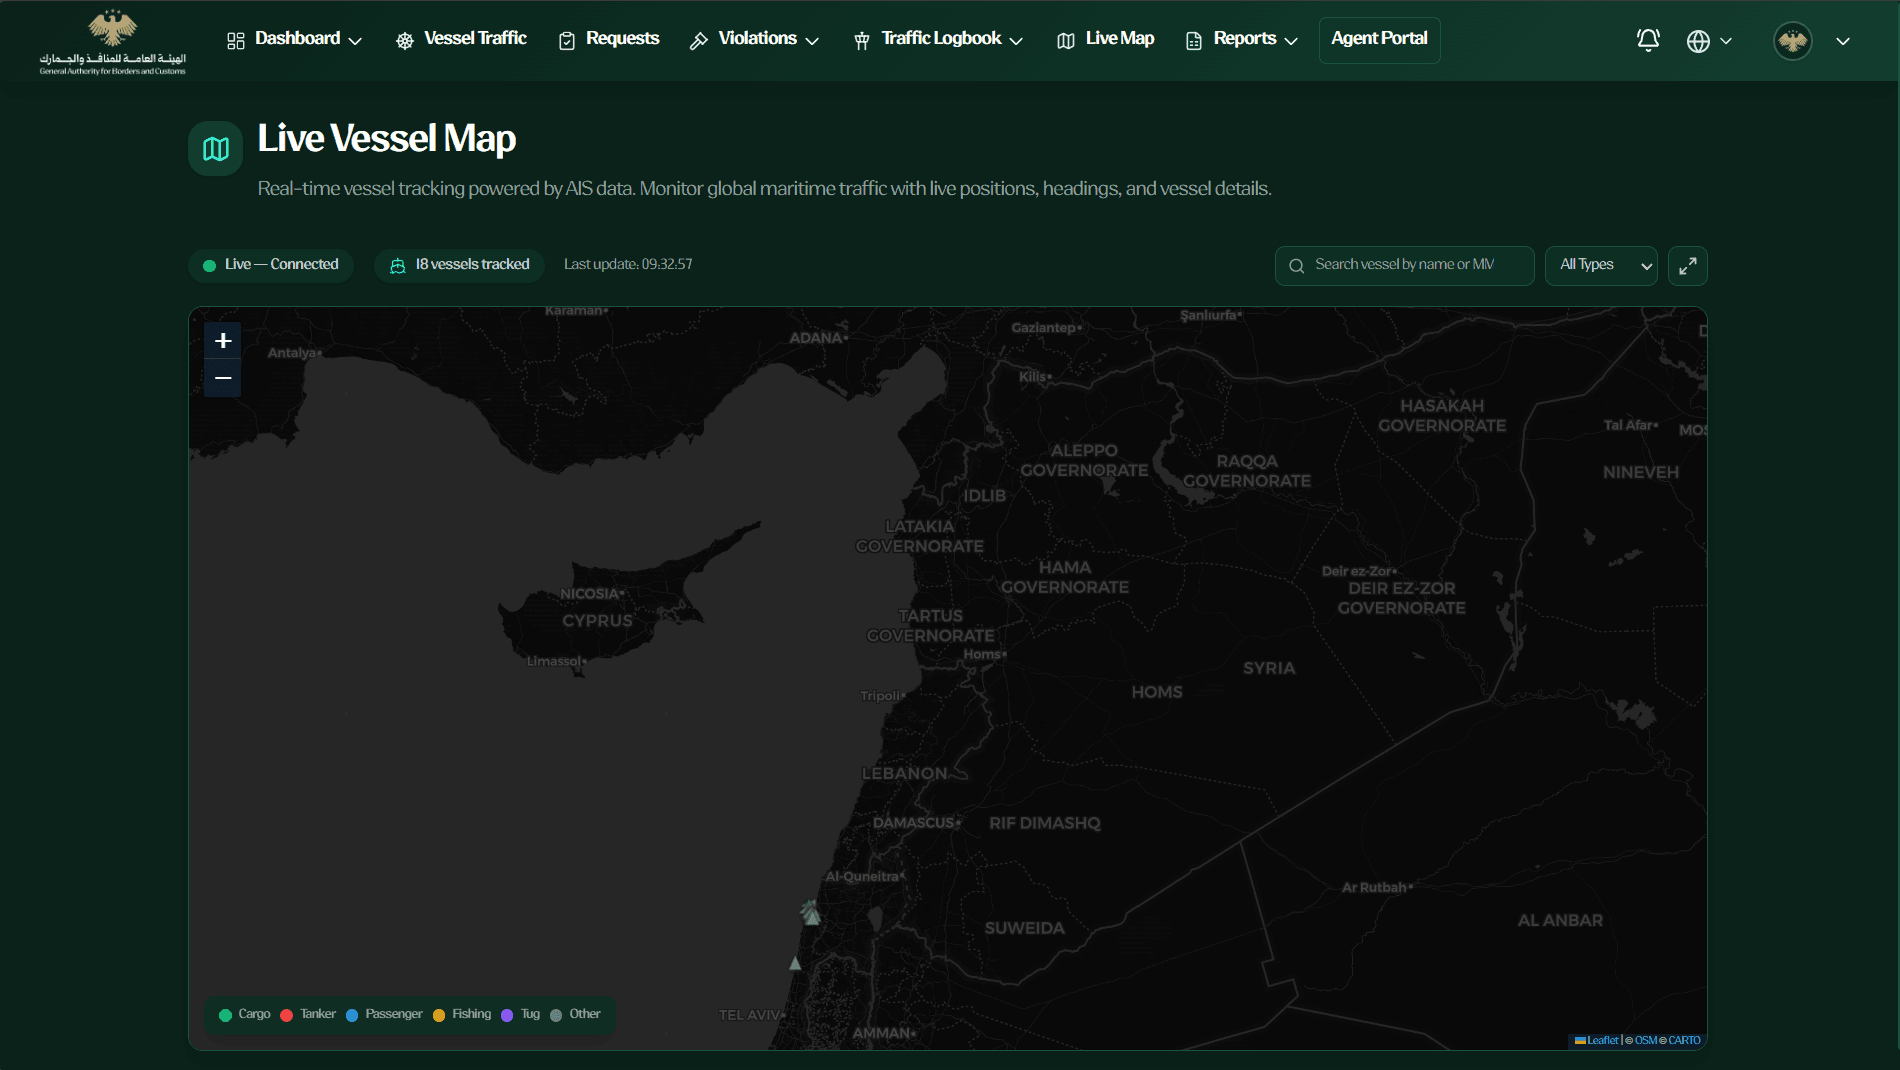Open the Violations menu
This screenshot has width=1900, height=1070.
(755, 40)
